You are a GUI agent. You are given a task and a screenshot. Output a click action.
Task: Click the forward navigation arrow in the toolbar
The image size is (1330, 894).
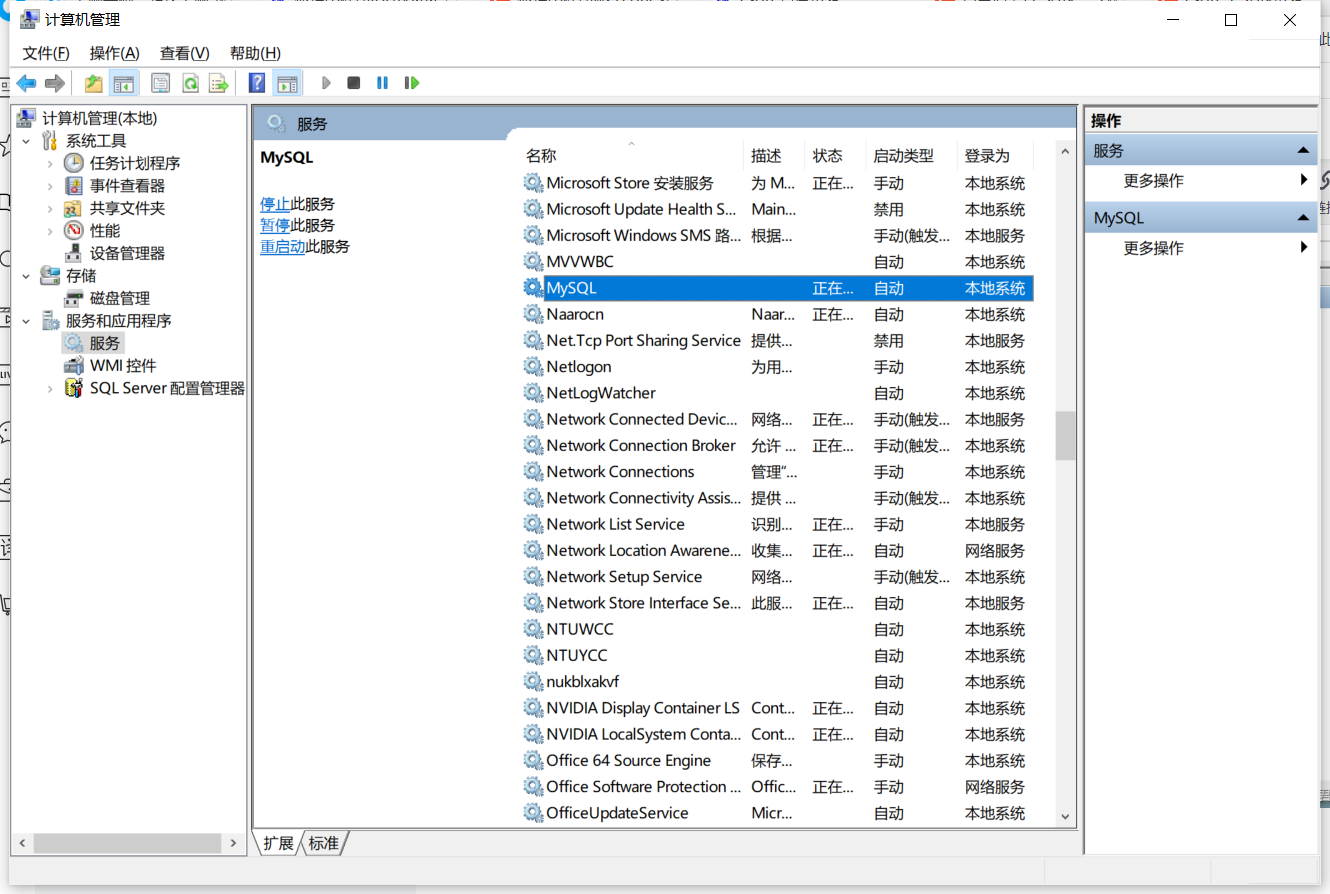click(x=57, y=82)
